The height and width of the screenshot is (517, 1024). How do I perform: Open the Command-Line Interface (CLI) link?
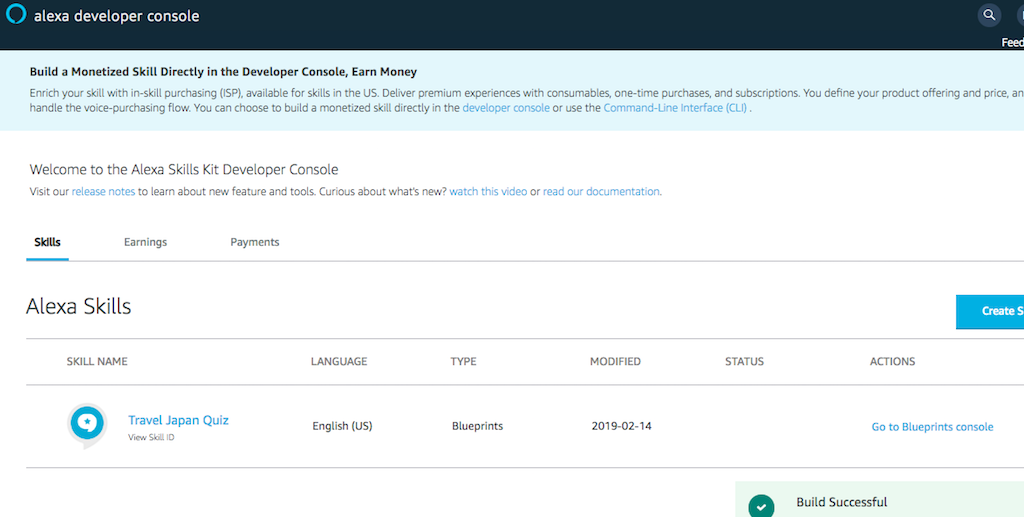pyautogui.click(x=675, y=108)
